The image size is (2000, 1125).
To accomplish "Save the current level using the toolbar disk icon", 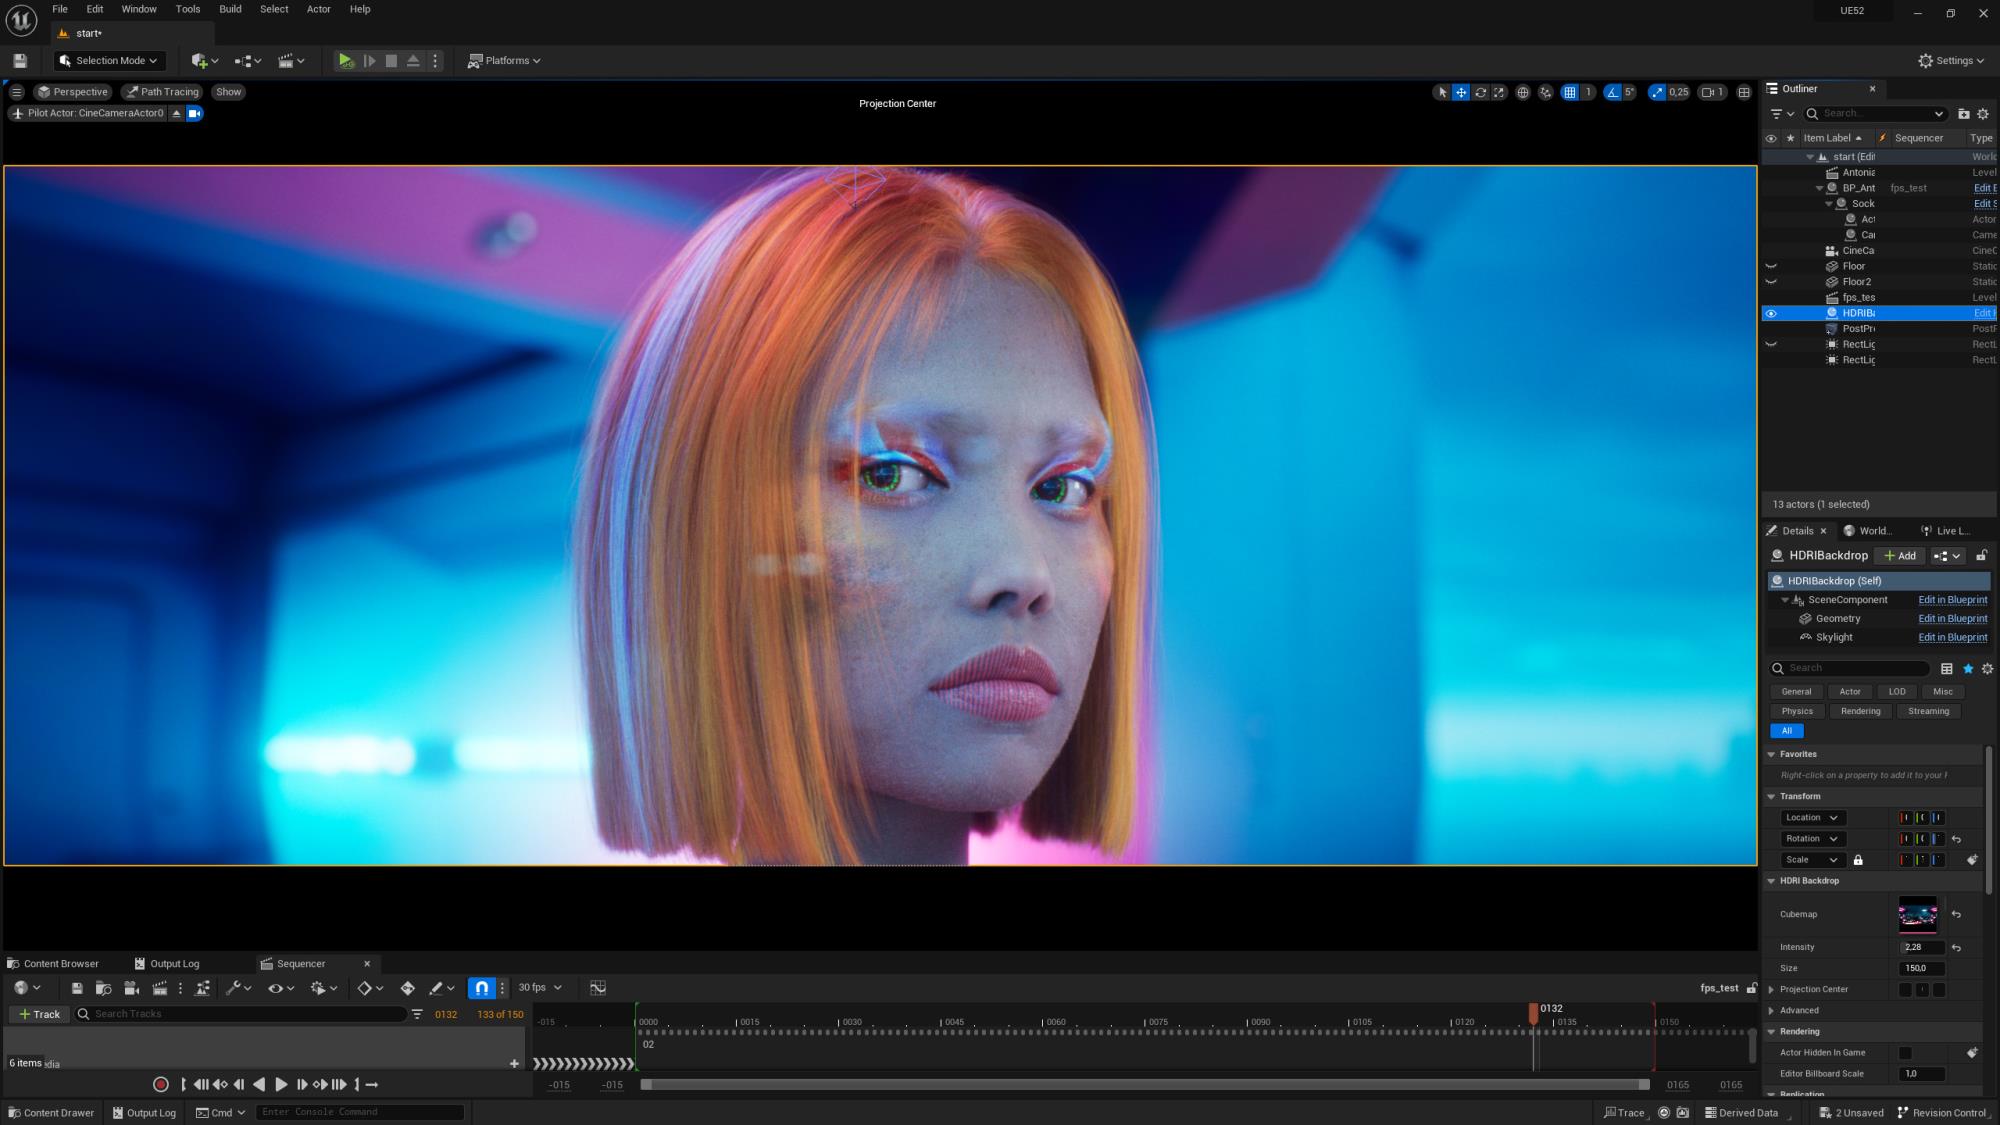I will tap(19, 61).
